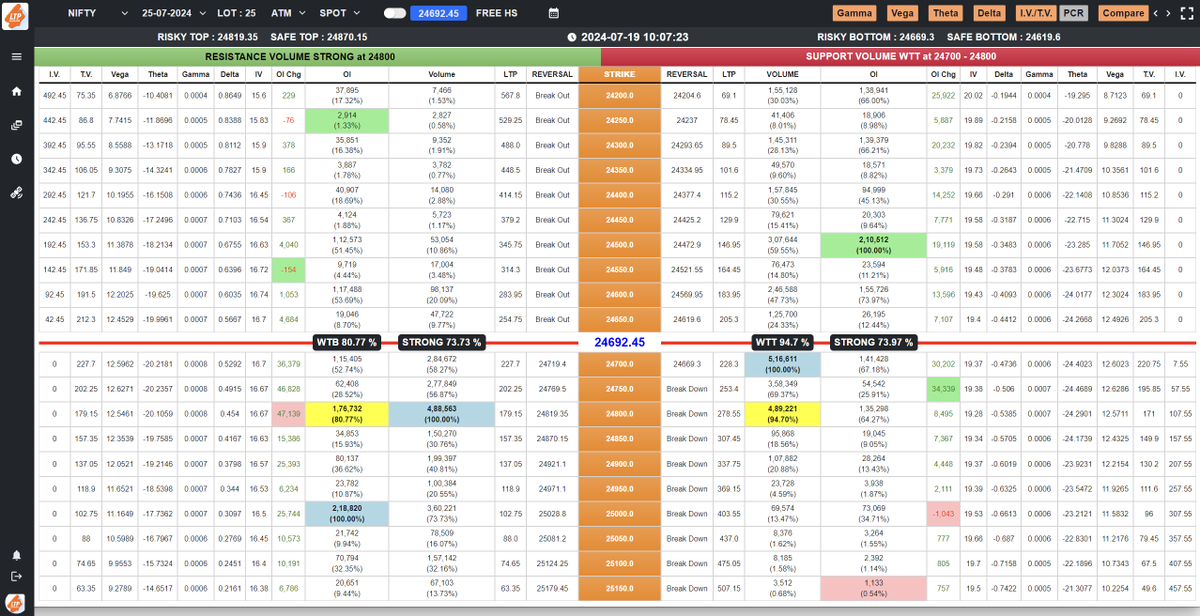Click the put-side OI Chg column header
Viewport: 1200px width, 616px height.
(942, 74)
